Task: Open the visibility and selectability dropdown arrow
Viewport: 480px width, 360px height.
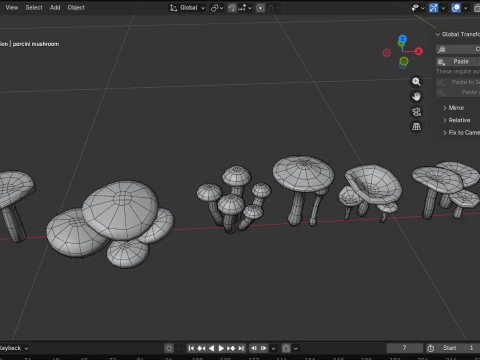Action: (x=423, y=8)
